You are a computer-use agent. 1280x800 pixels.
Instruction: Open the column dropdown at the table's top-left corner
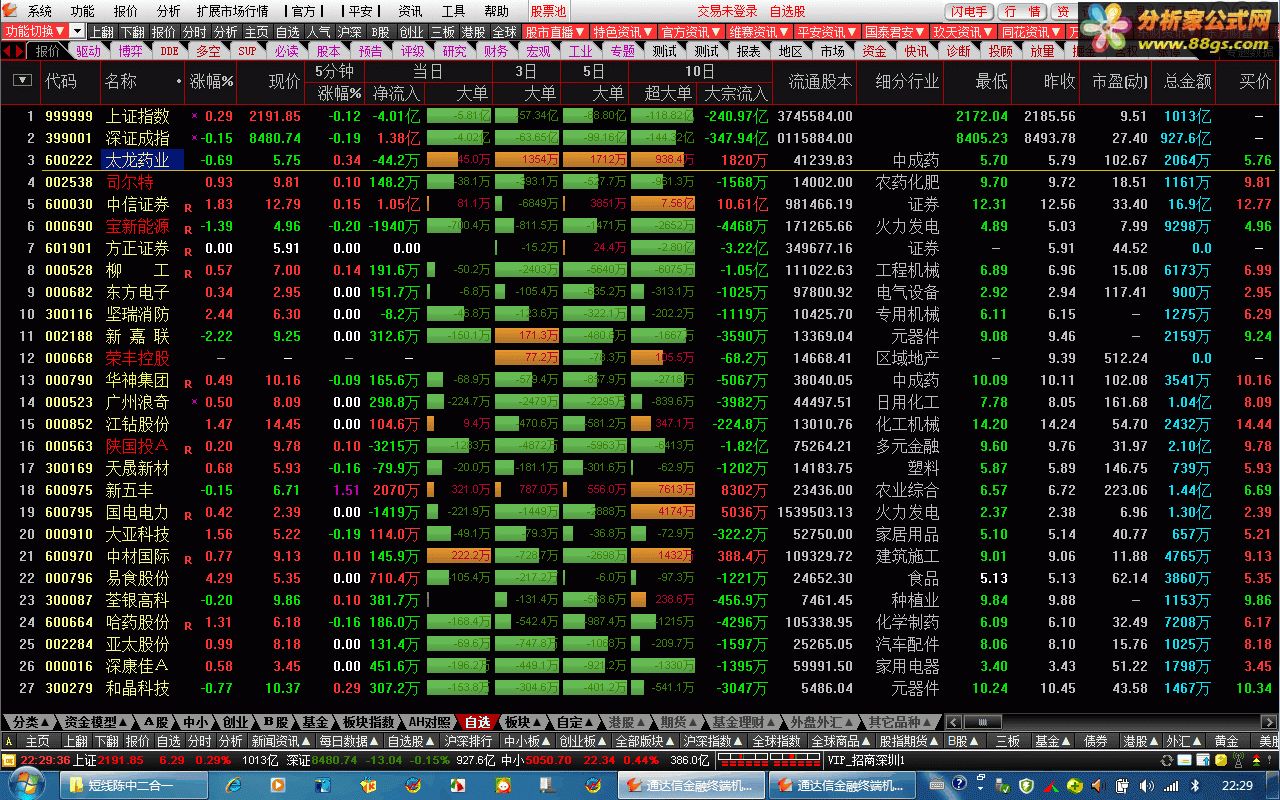[21, 81]
